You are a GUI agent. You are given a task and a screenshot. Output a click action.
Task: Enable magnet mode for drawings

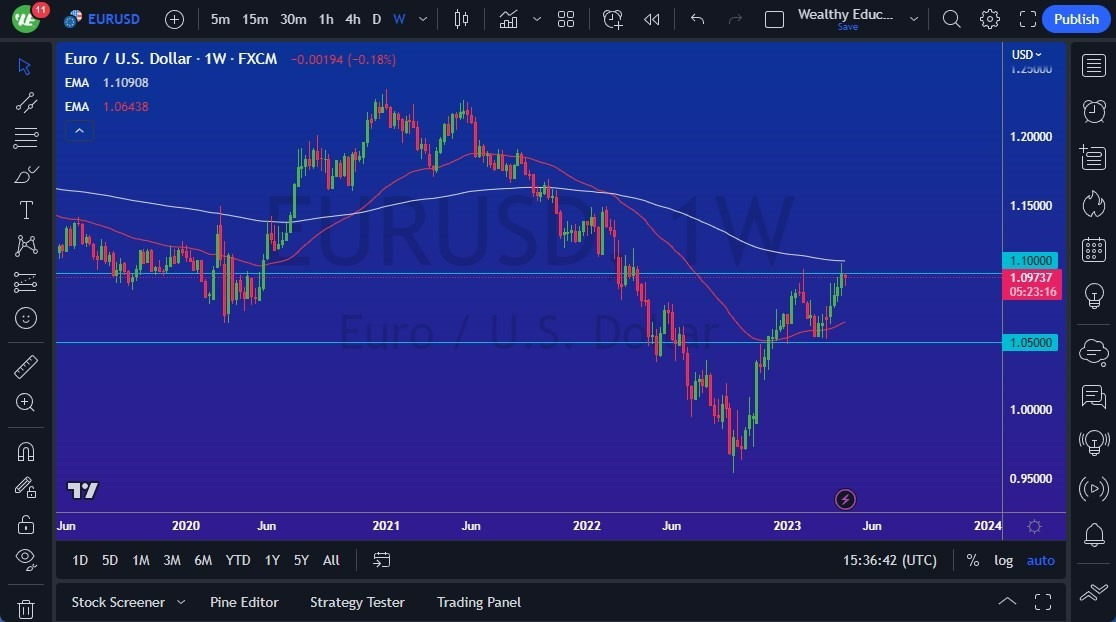[25, 451]
